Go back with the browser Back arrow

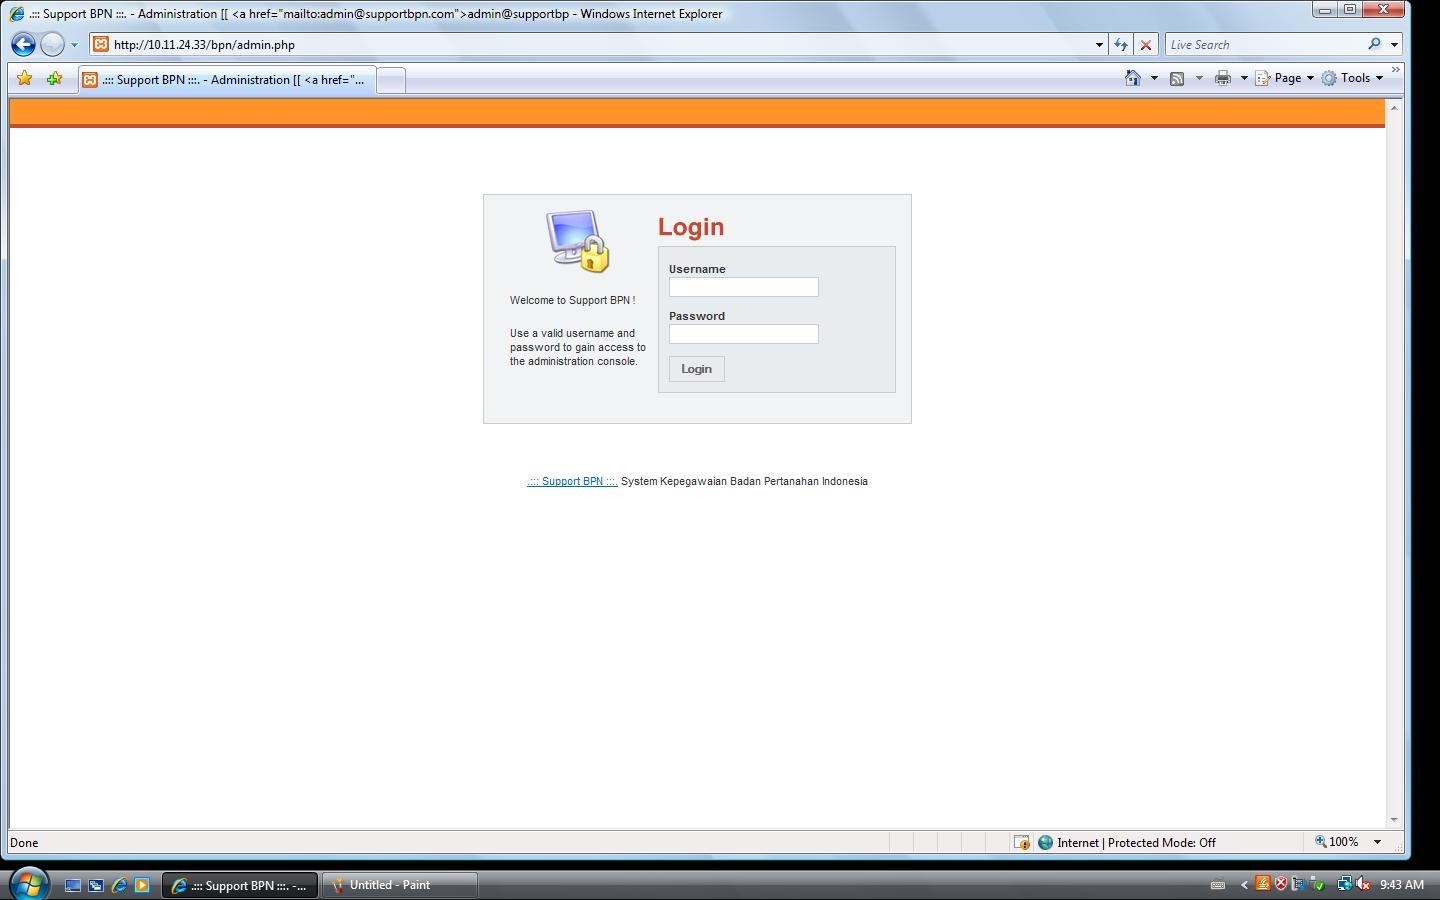[x=23, y=44]
